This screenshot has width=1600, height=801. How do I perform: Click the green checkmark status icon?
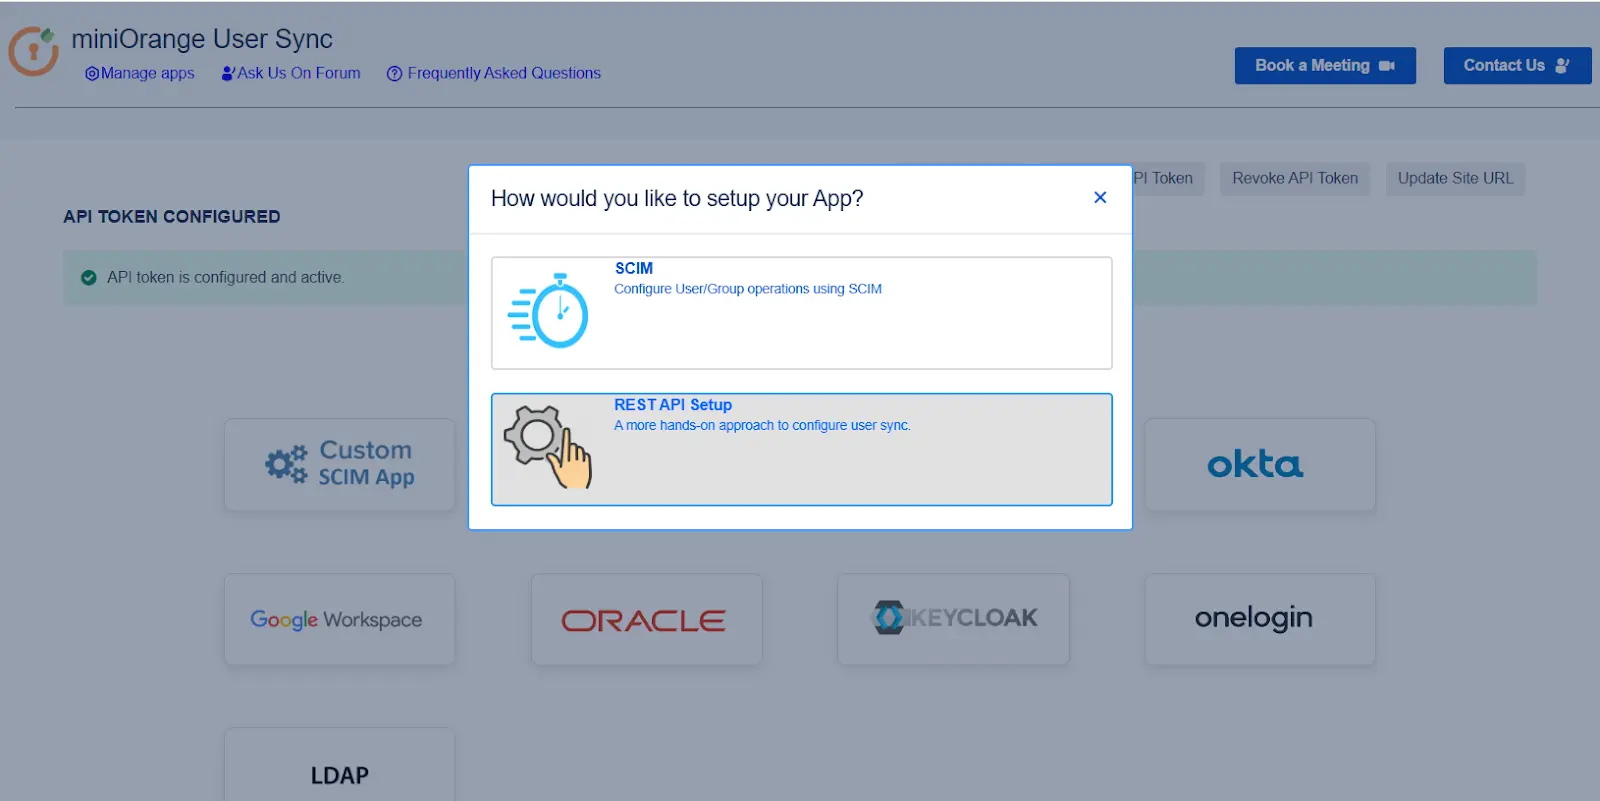pos(89,278)
